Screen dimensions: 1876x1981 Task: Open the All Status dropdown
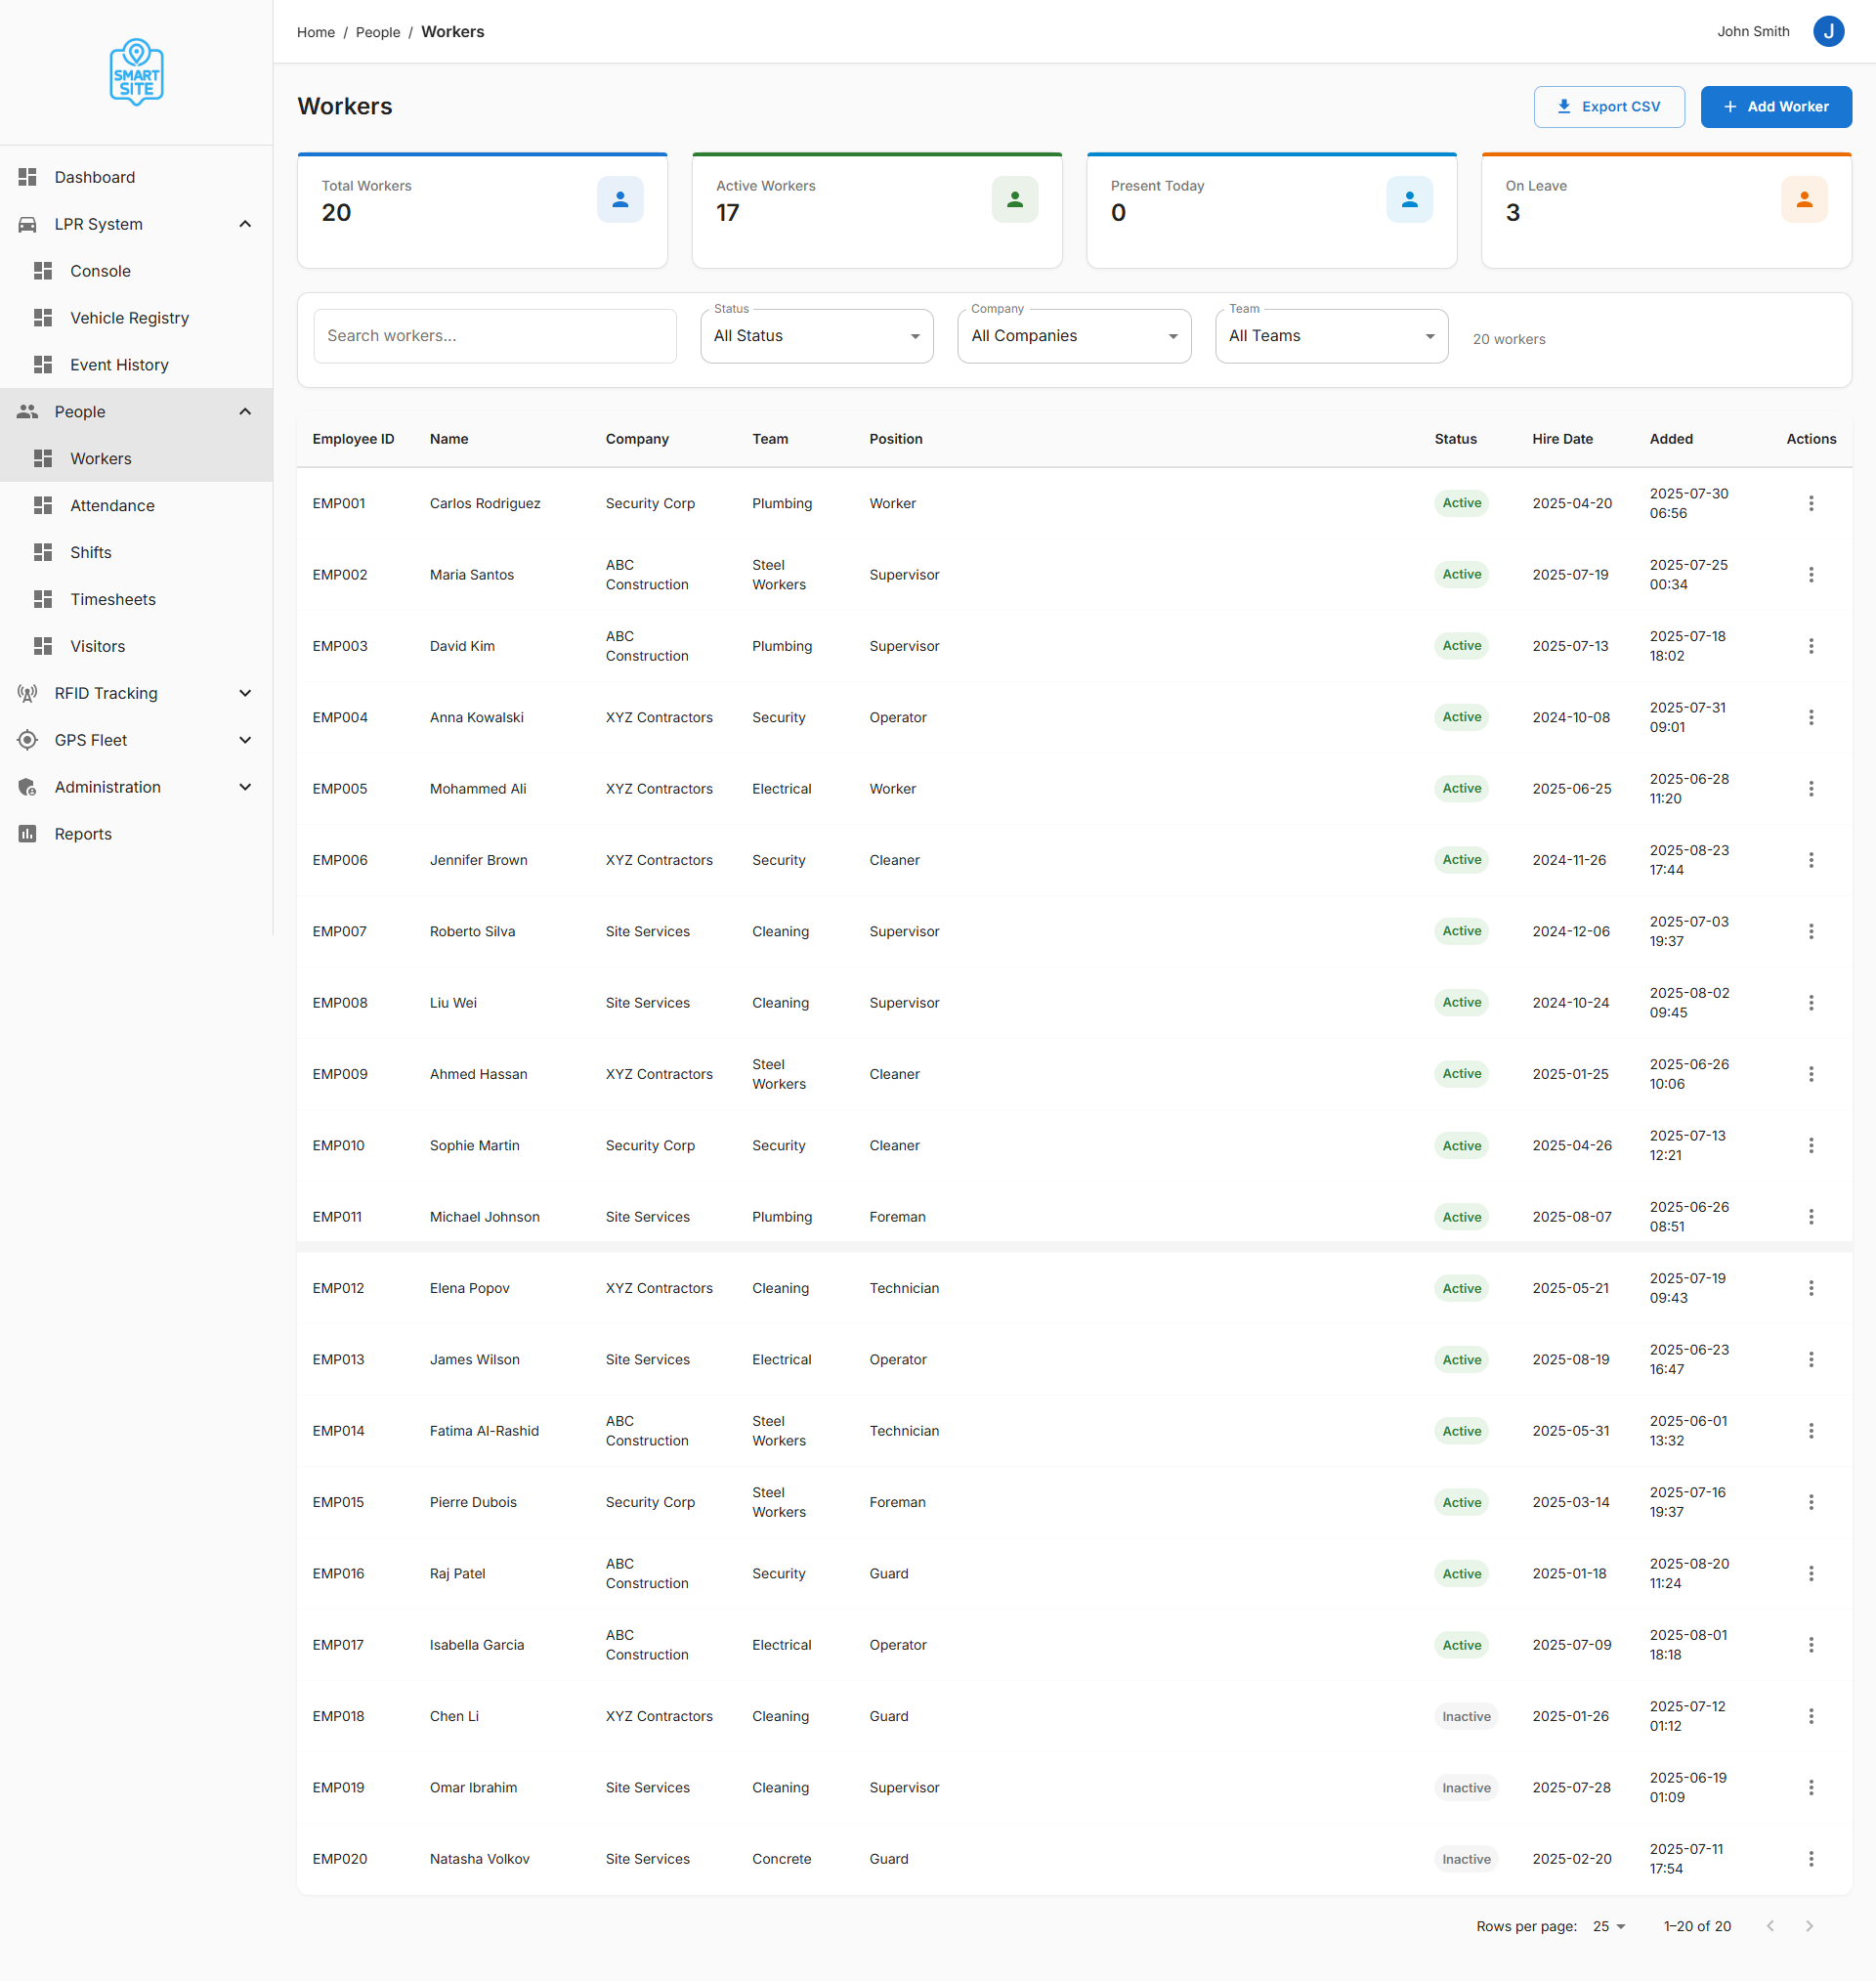point(816,336)
